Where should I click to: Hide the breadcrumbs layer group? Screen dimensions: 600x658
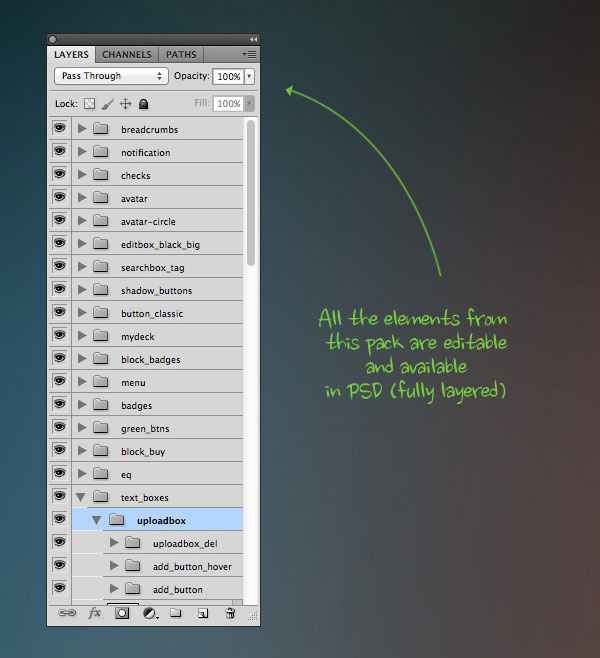59,129
